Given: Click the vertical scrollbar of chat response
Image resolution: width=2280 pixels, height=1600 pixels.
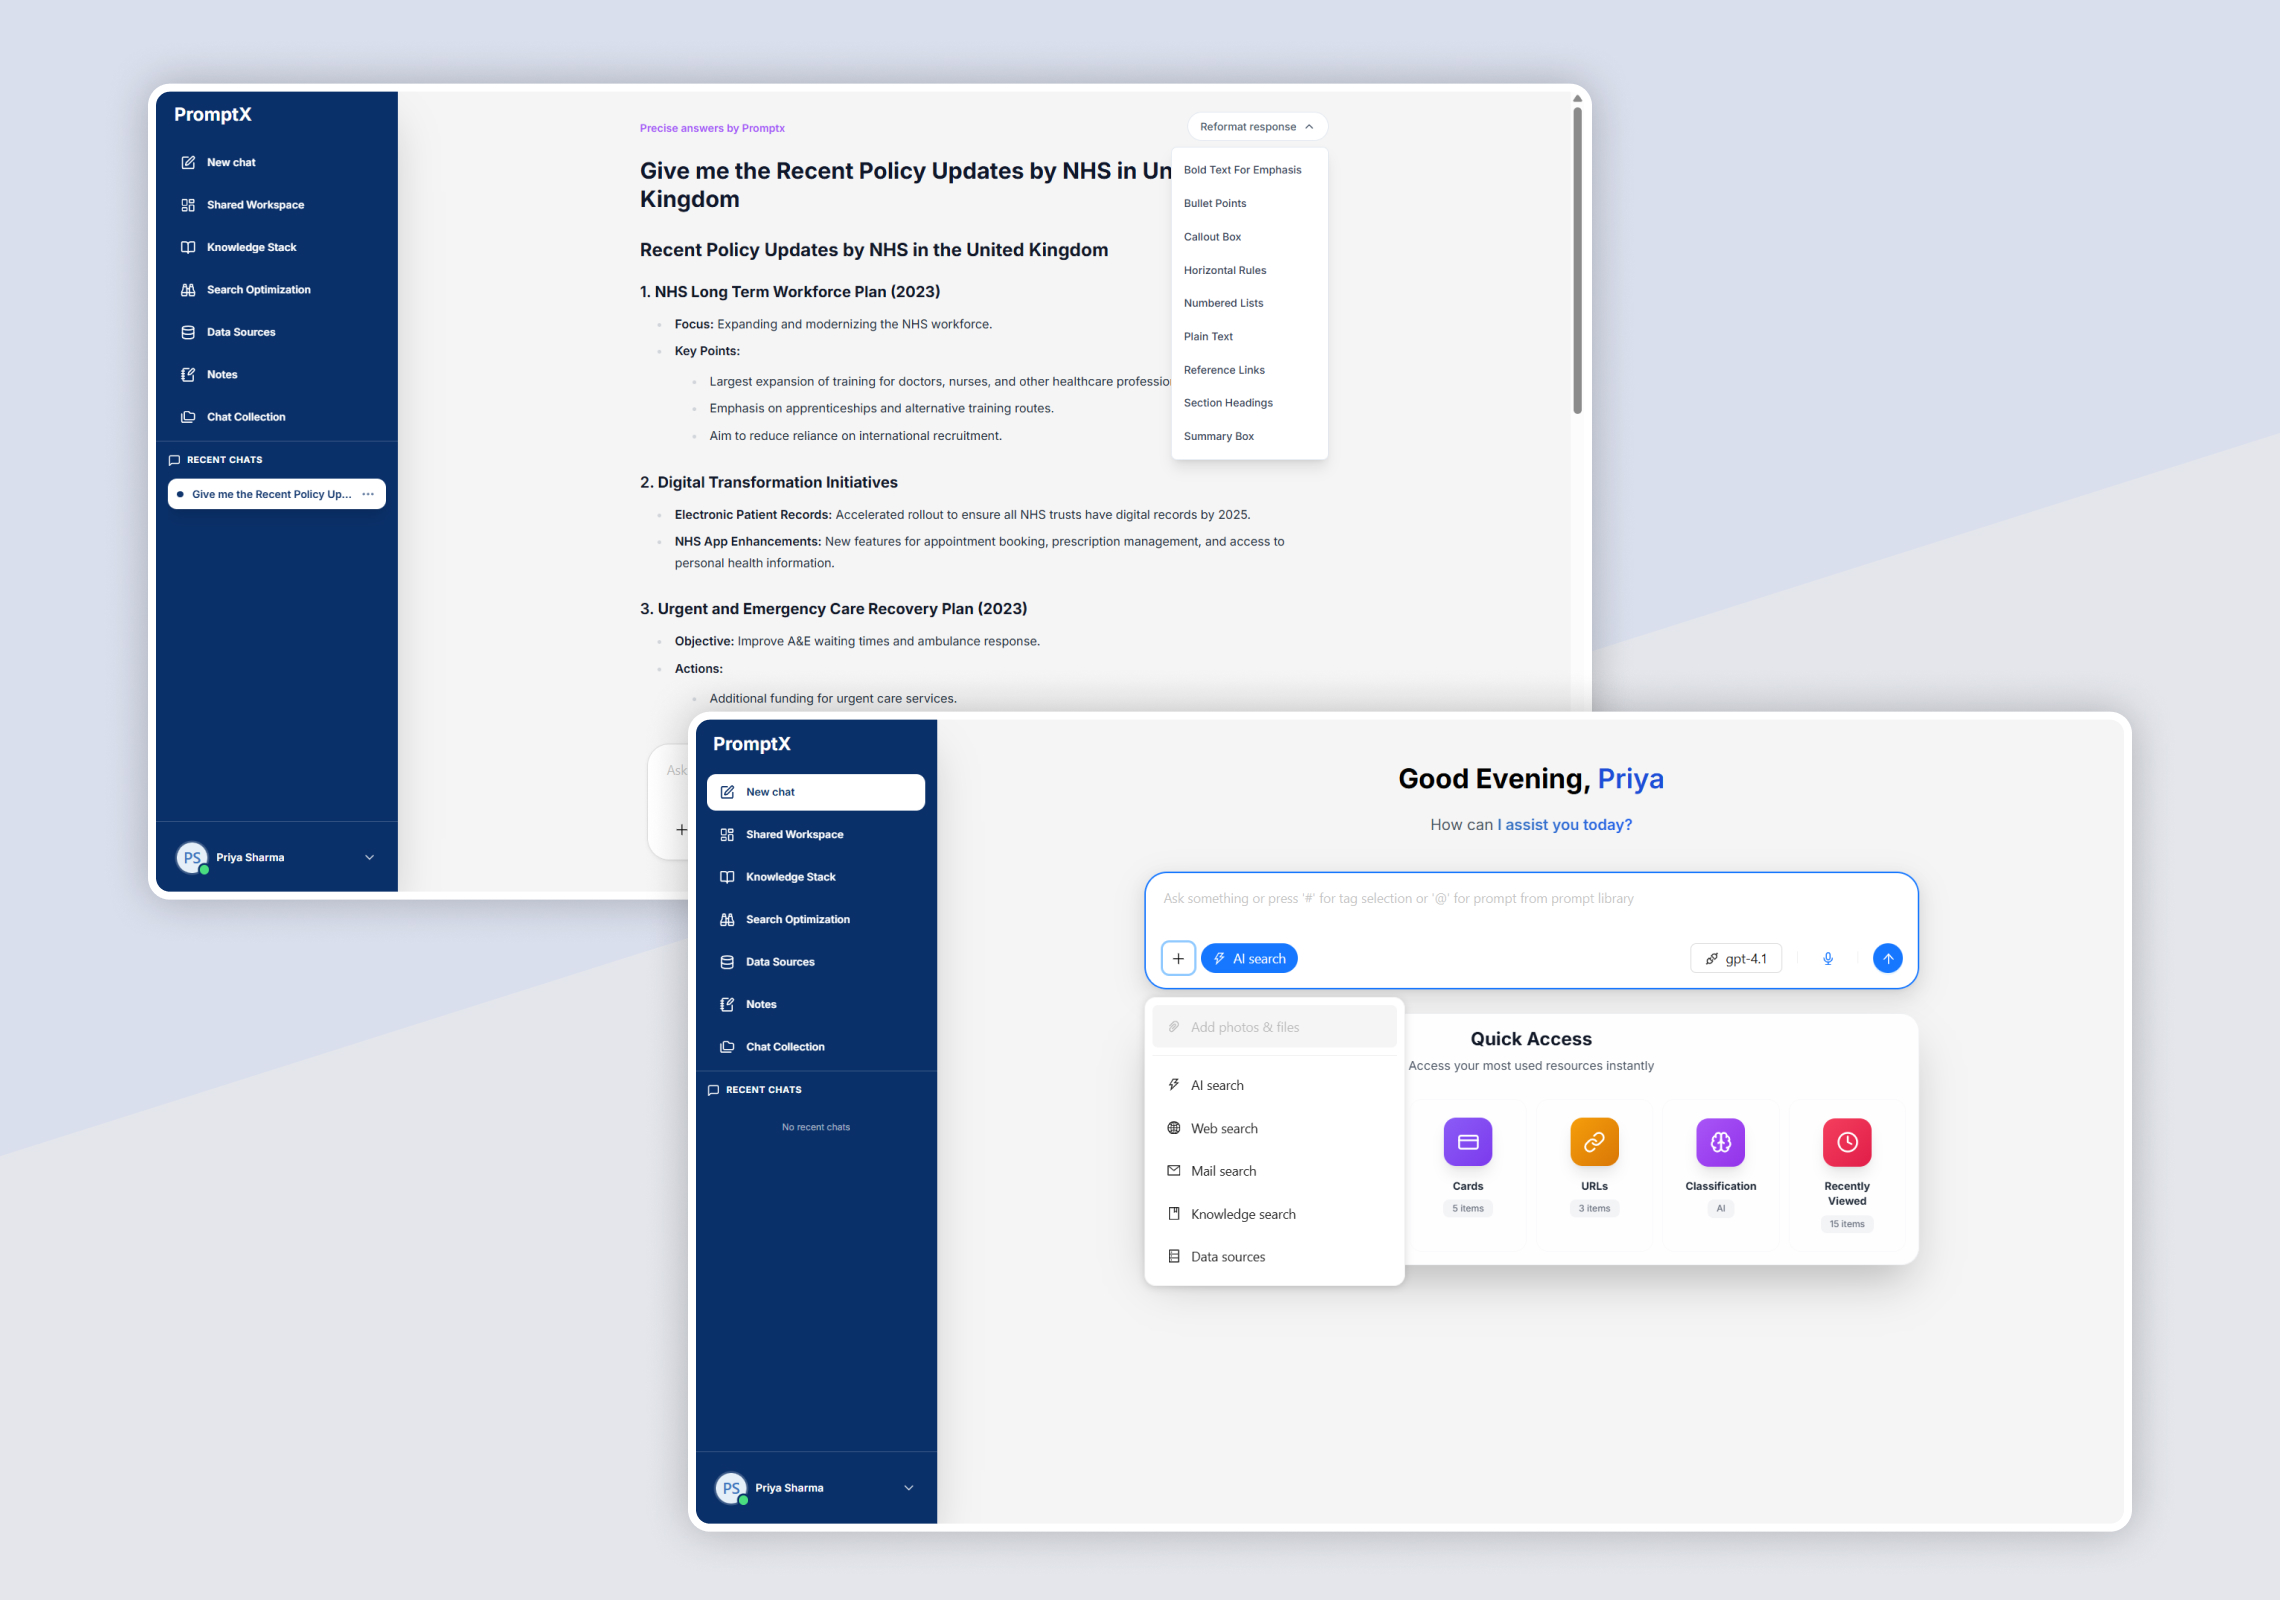Looking at the screenshot, I should [1577, 260].
